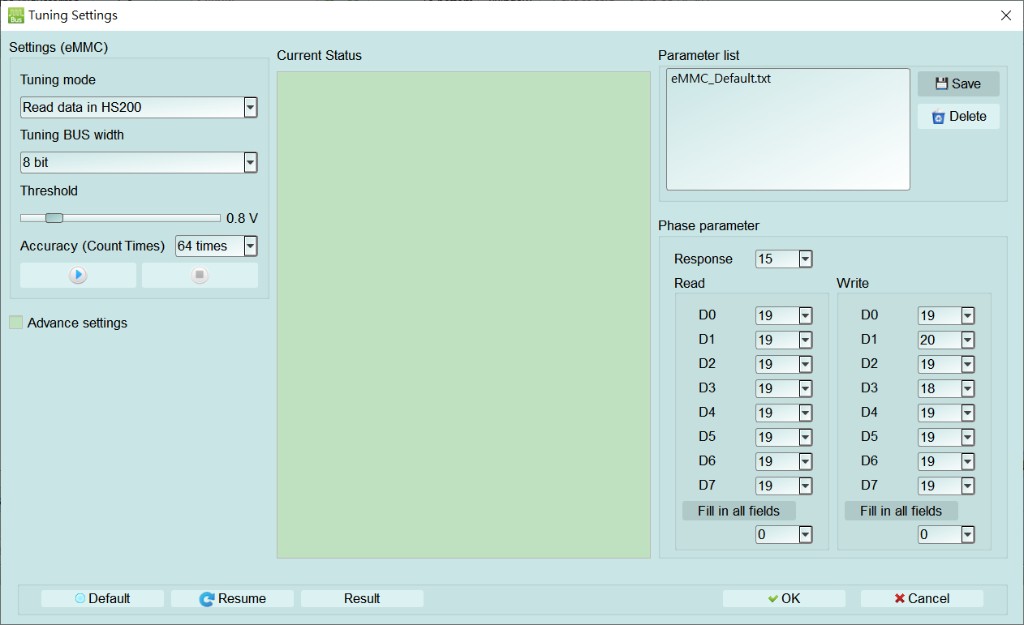
Task: Click the Threshold slider handle
Action: coord(54,218)
